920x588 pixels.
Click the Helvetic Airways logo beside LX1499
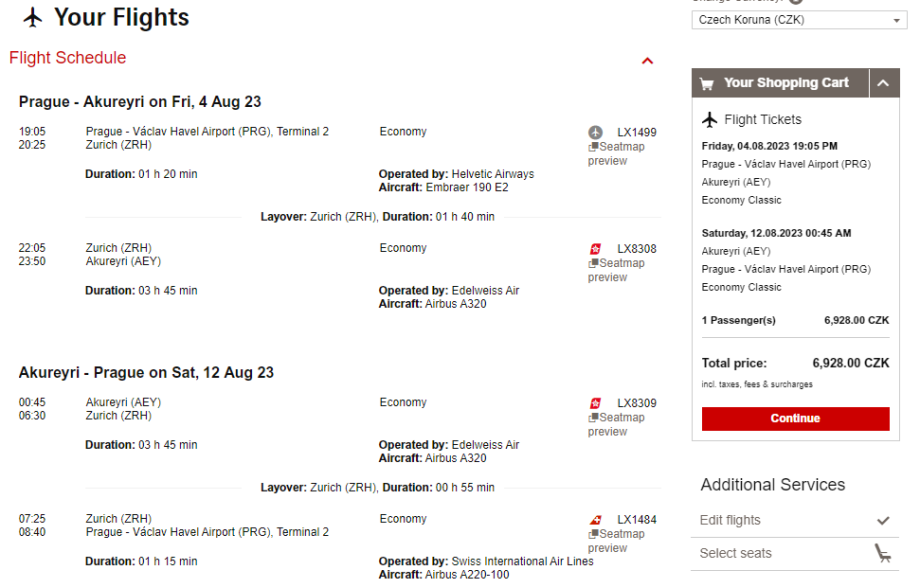[596, 132]
